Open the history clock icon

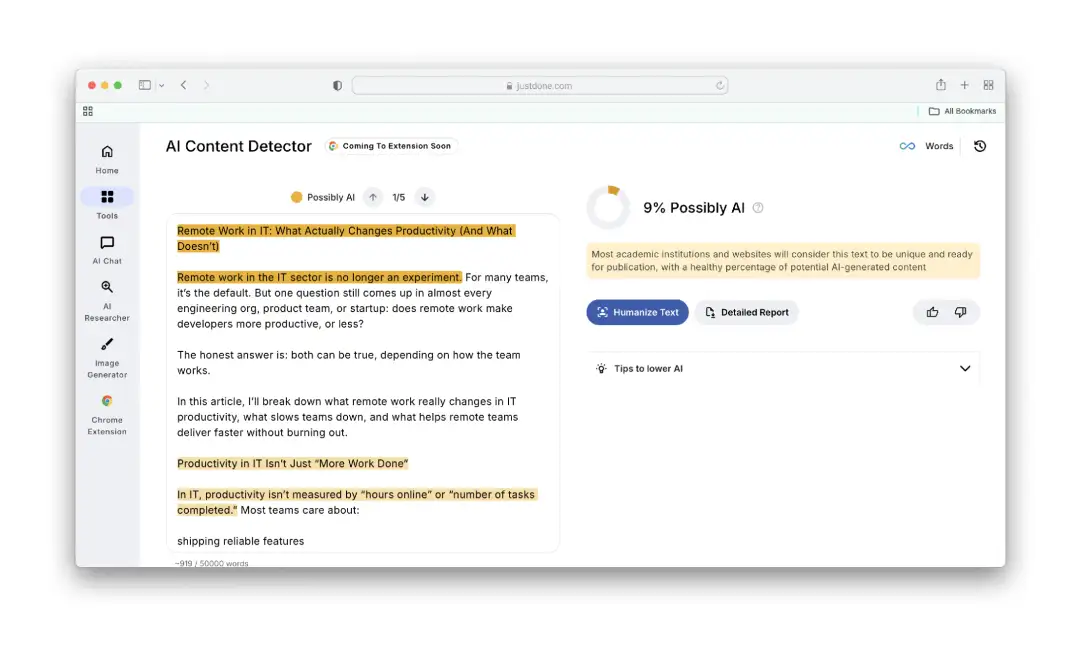tap(979, 146)
